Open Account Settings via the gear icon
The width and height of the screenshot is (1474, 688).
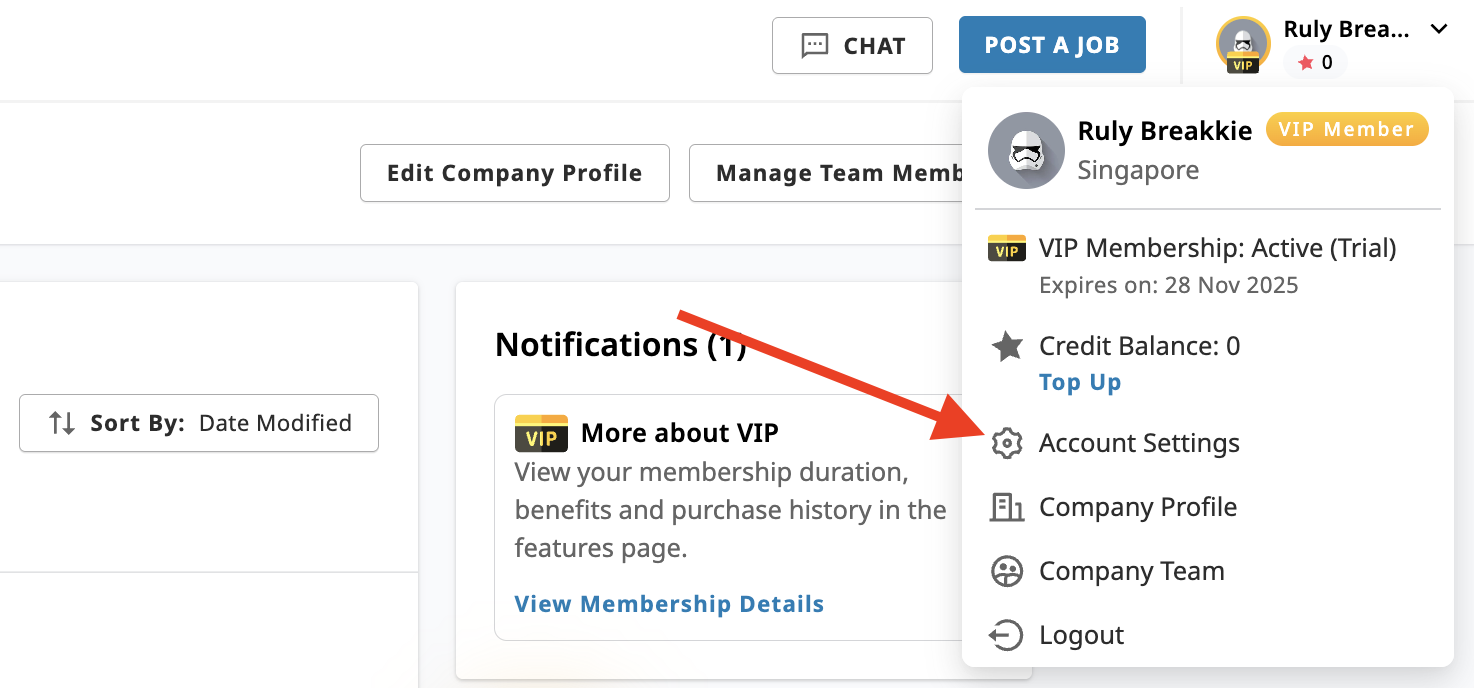(x=1007, y=443)
